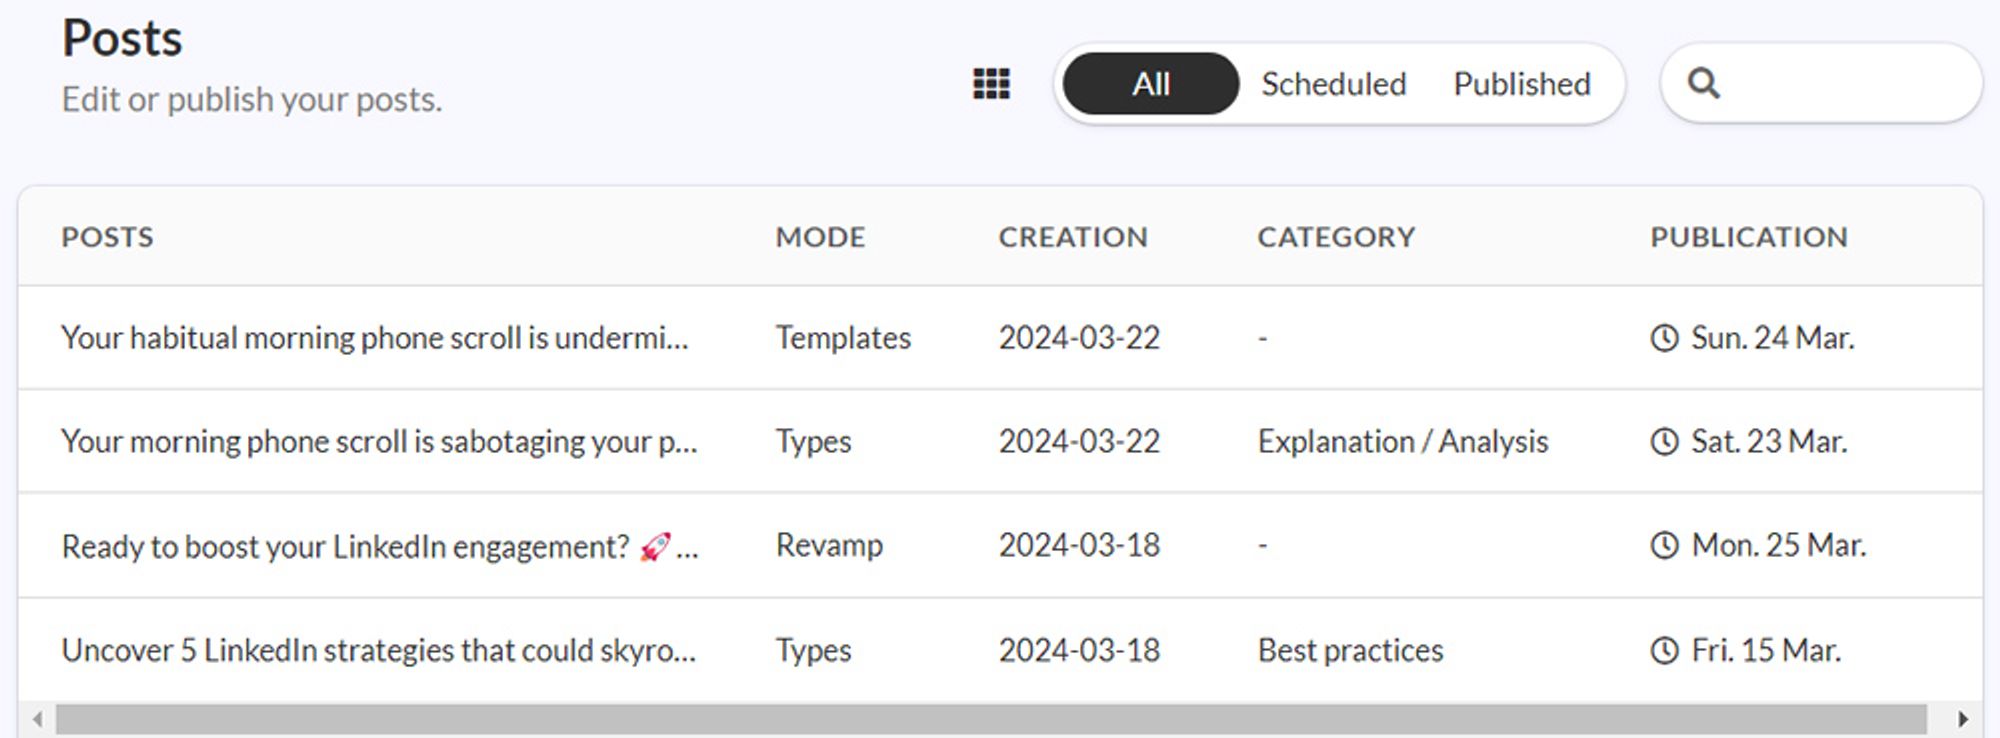Open post 'Your habitual morning phone scroll'
Viewport: 2000px width, 738px height.
click(375, 338)
